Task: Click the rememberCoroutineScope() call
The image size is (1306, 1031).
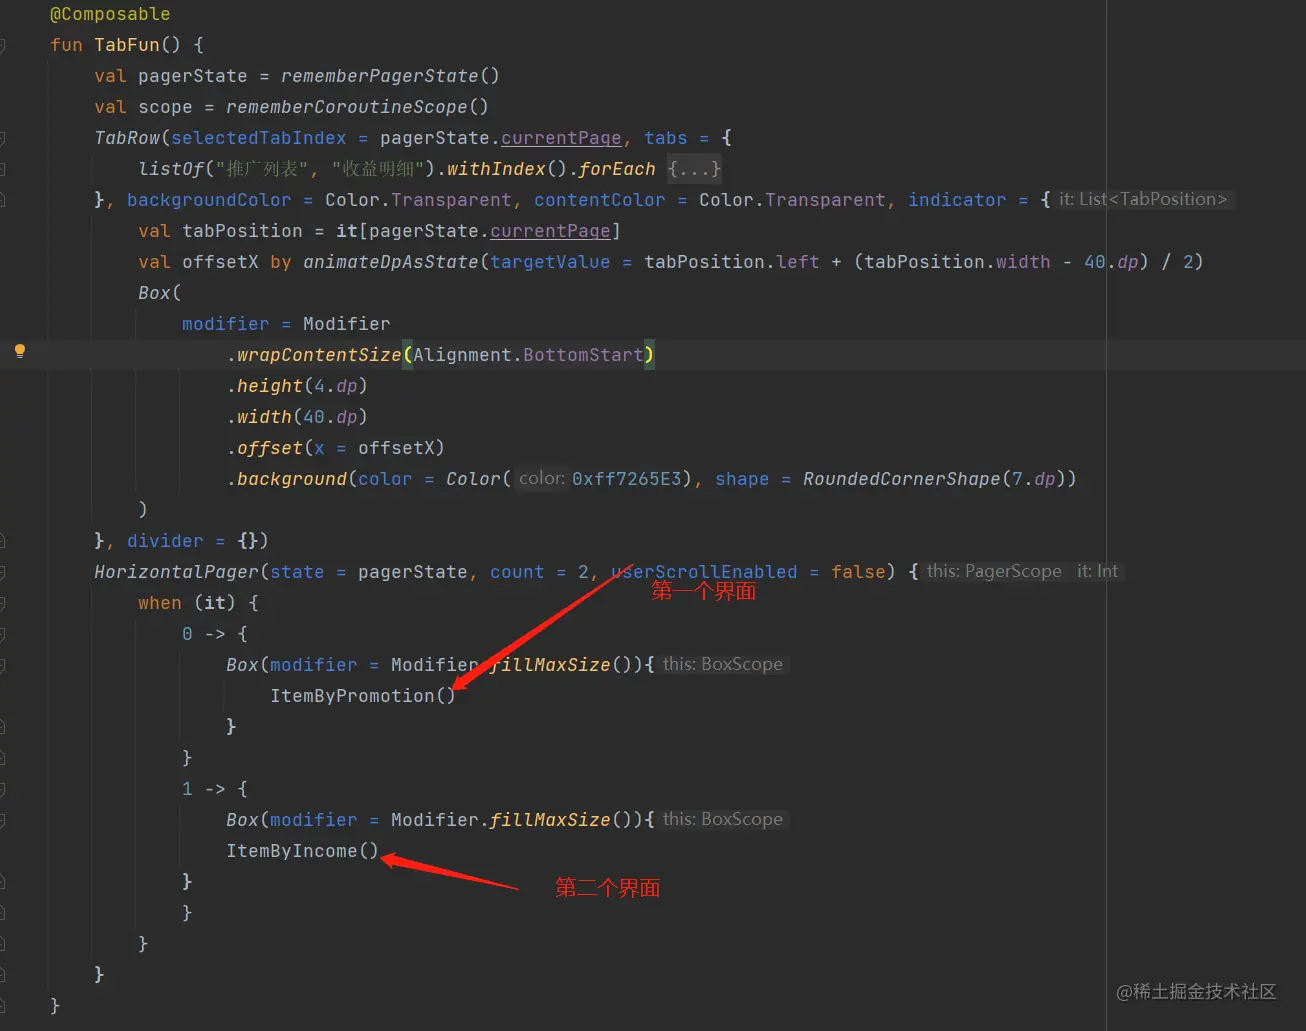Action: click(357, 107)
